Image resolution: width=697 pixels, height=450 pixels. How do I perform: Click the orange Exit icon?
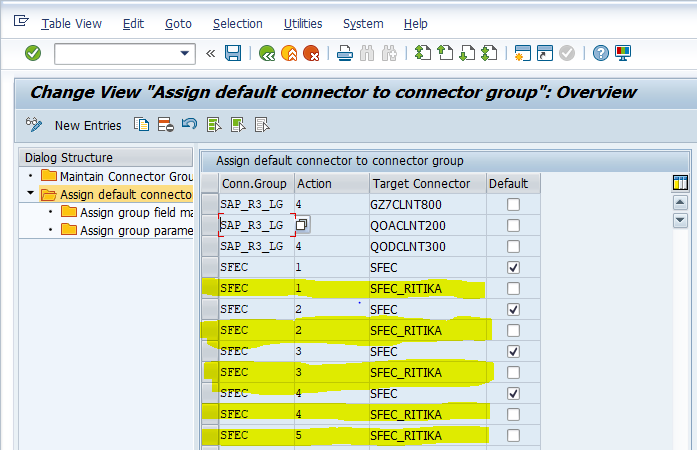289,53
